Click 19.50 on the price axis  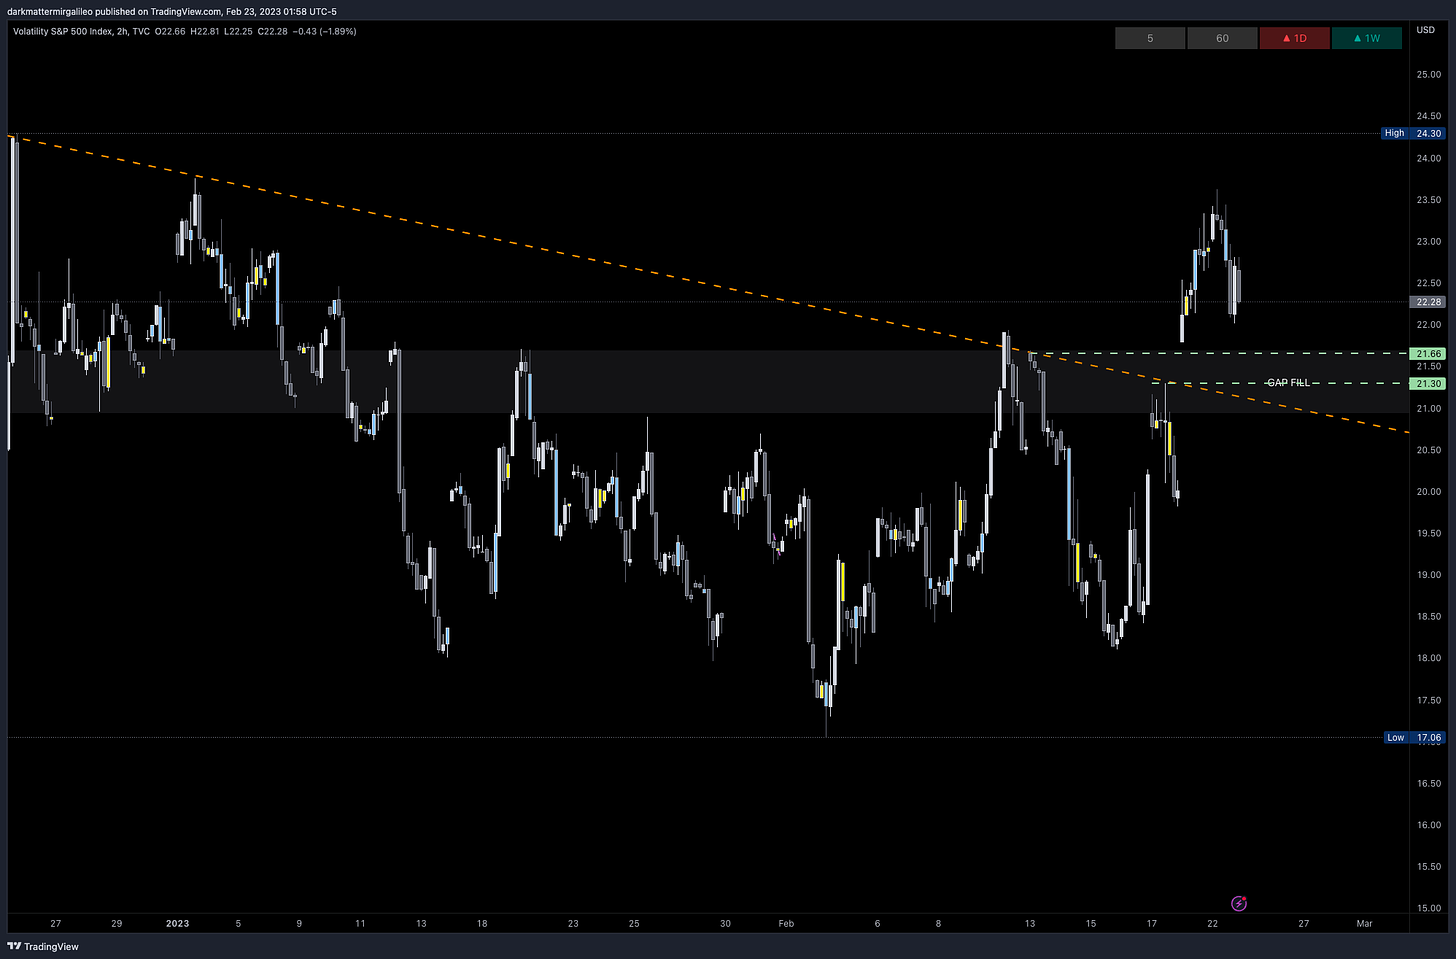[x=1428, y=533]
